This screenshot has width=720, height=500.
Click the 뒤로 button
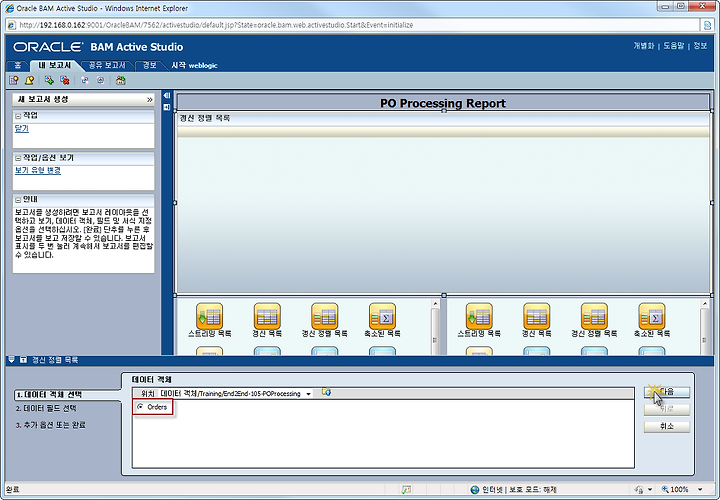click(x=667, y=409)
